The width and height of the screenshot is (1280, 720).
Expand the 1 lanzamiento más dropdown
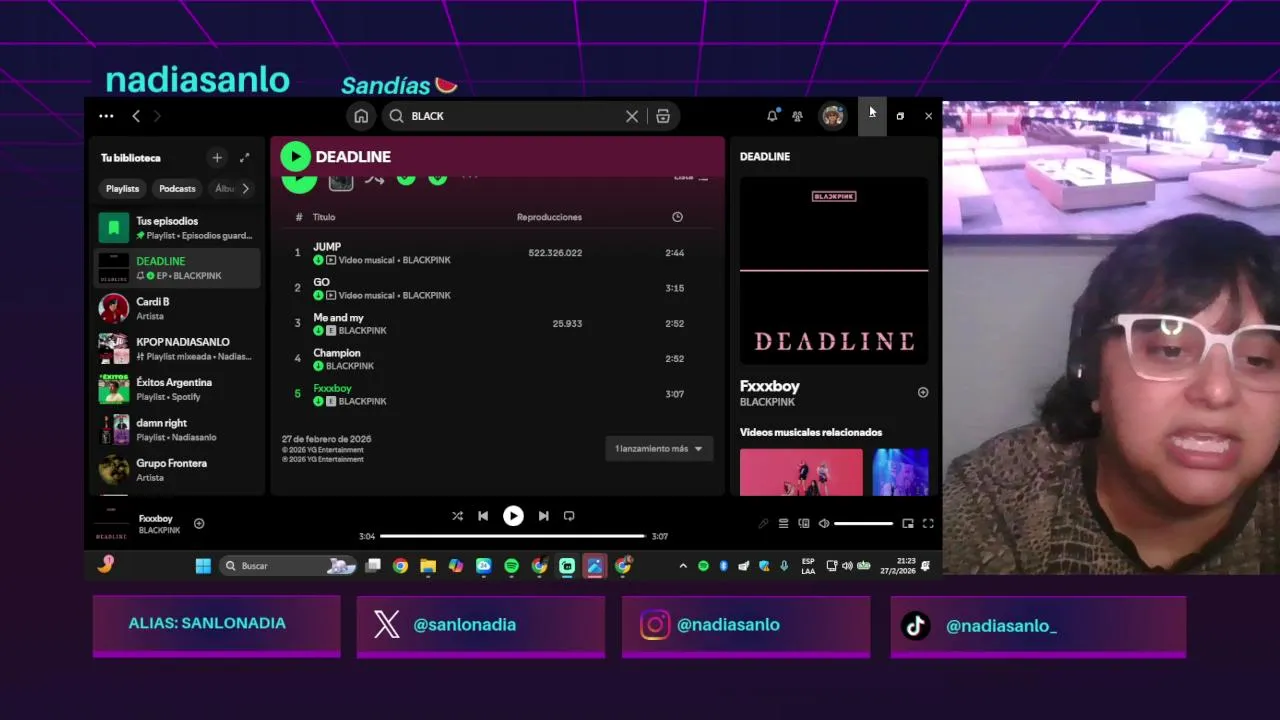coord(659,449)
